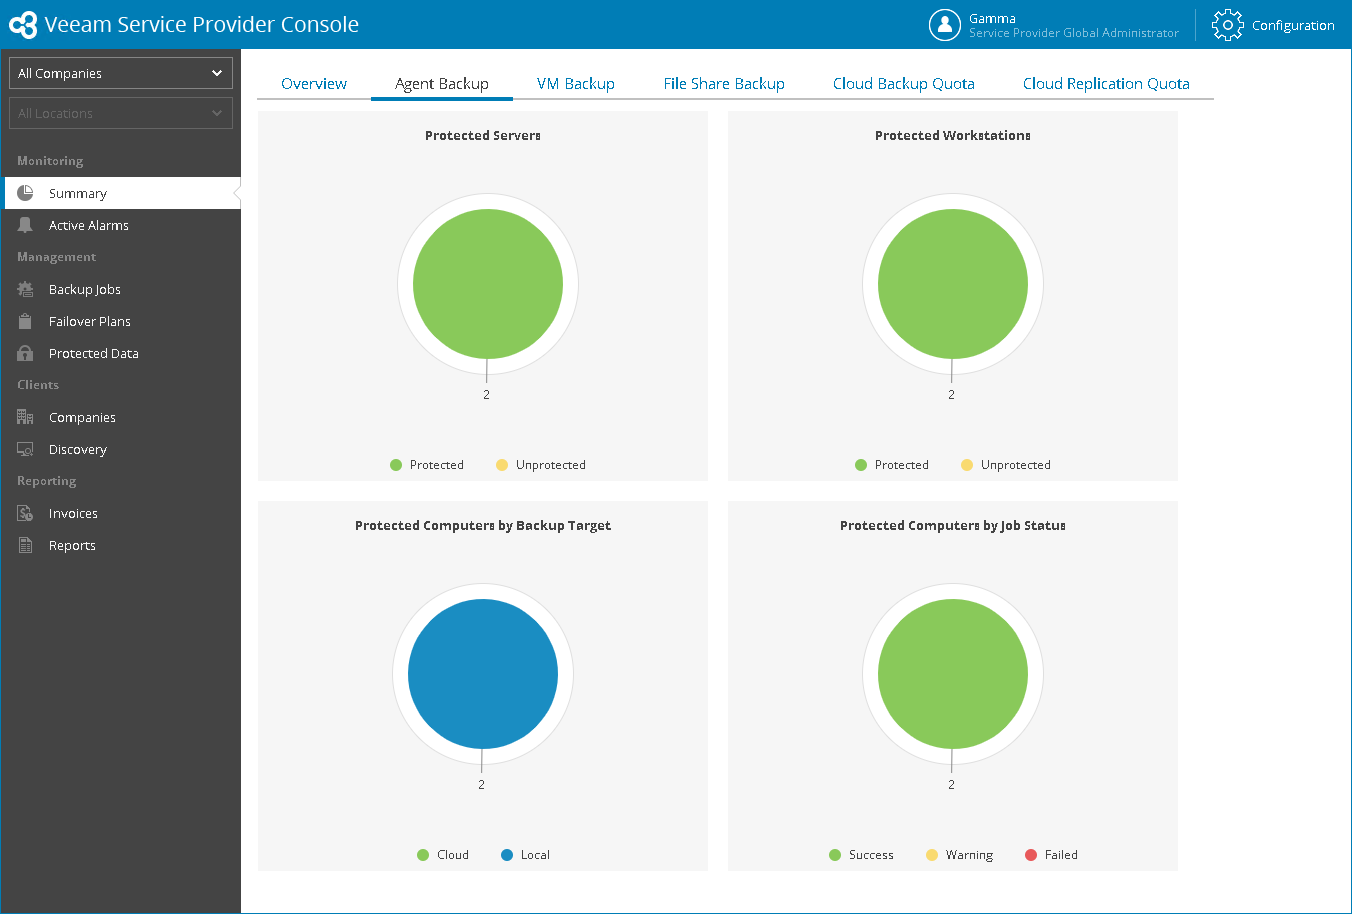Select the Summary menu item

[121, 193]
